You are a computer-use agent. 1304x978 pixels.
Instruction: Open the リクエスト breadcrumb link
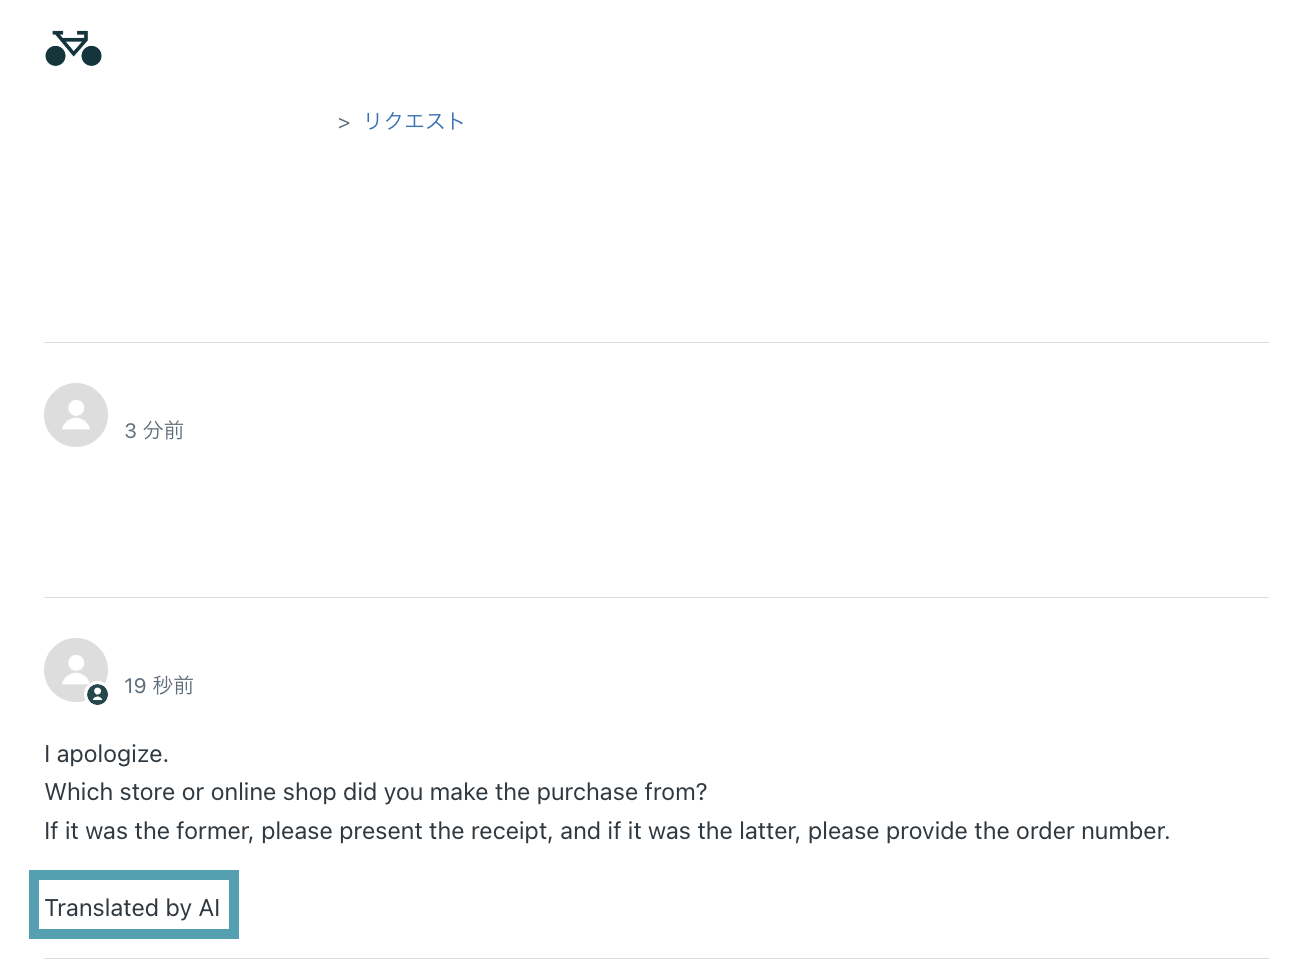tap(414, 121)
